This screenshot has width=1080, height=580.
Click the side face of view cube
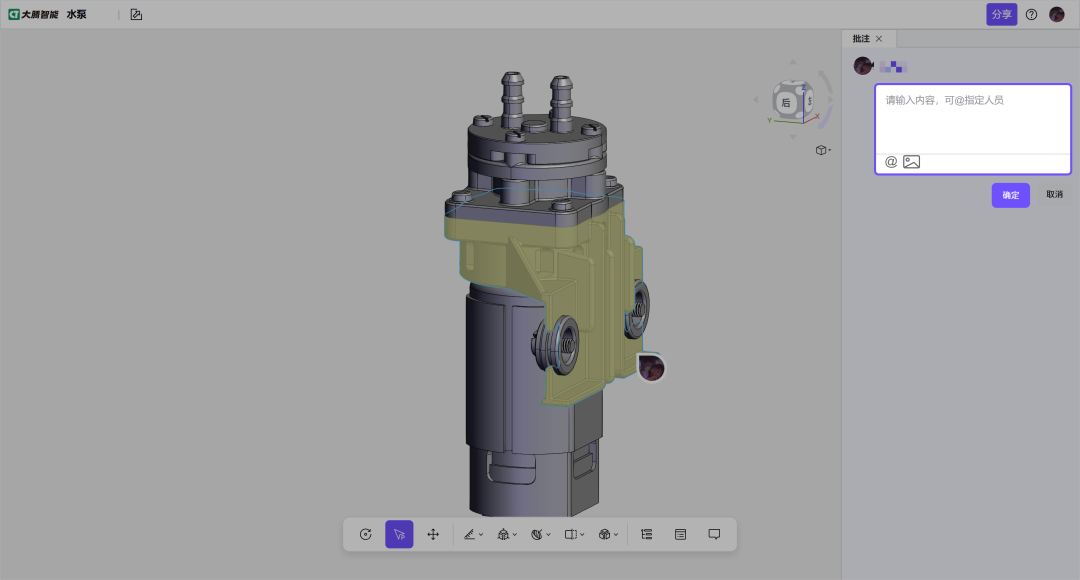click(x=809, y=101)
